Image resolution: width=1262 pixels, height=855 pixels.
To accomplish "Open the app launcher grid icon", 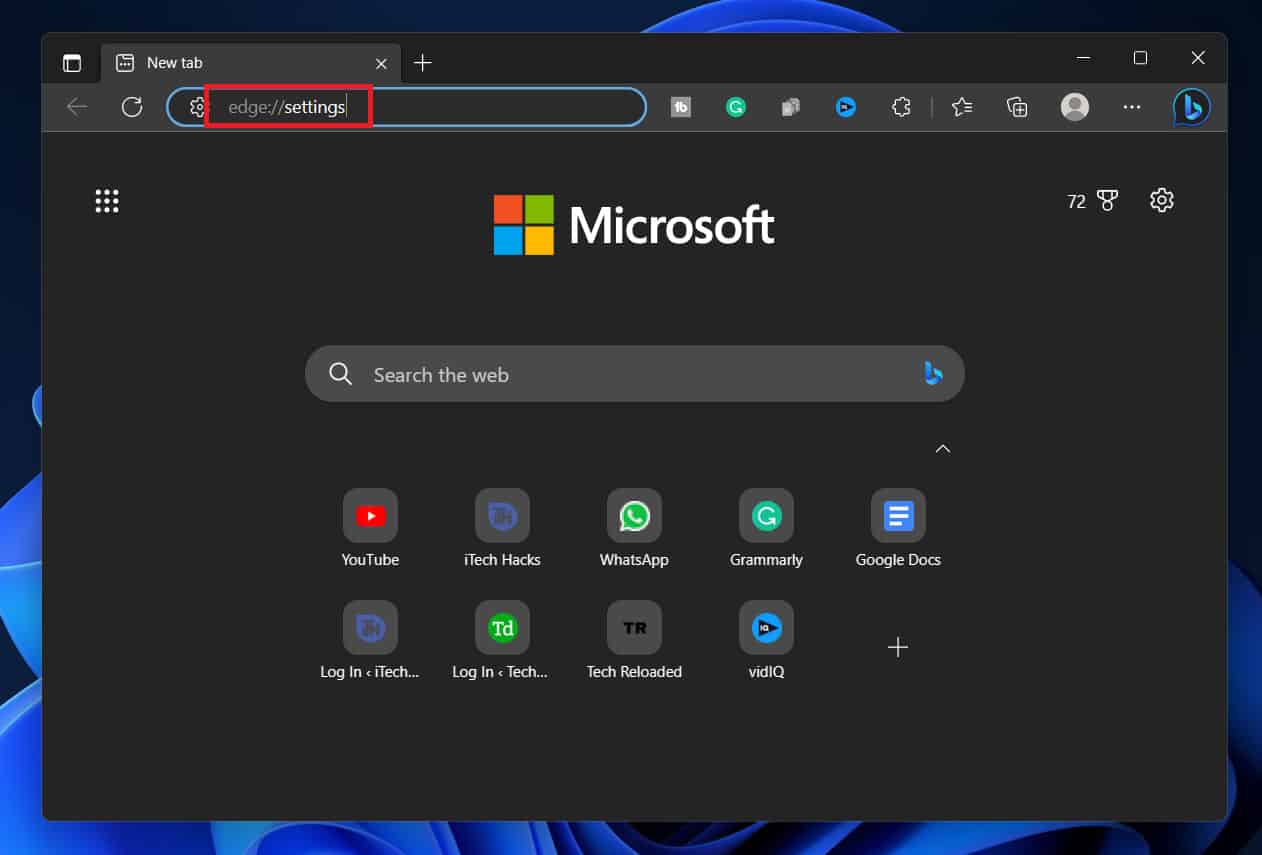I will pos(107,201).
